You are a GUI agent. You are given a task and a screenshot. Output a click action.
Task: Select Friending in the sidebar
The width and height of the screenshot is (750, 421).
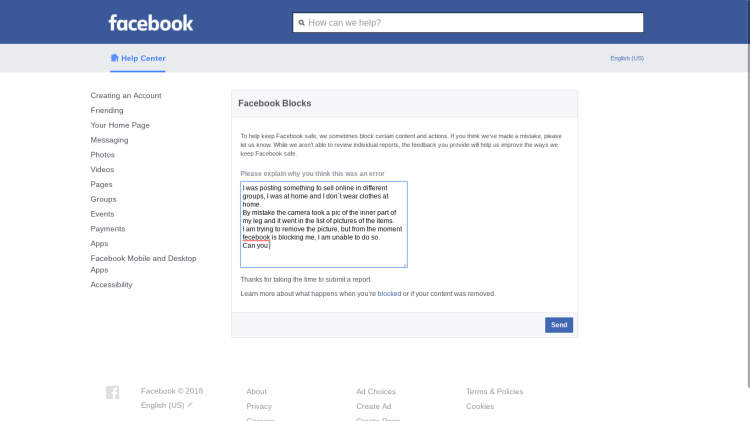pos(107,111)
